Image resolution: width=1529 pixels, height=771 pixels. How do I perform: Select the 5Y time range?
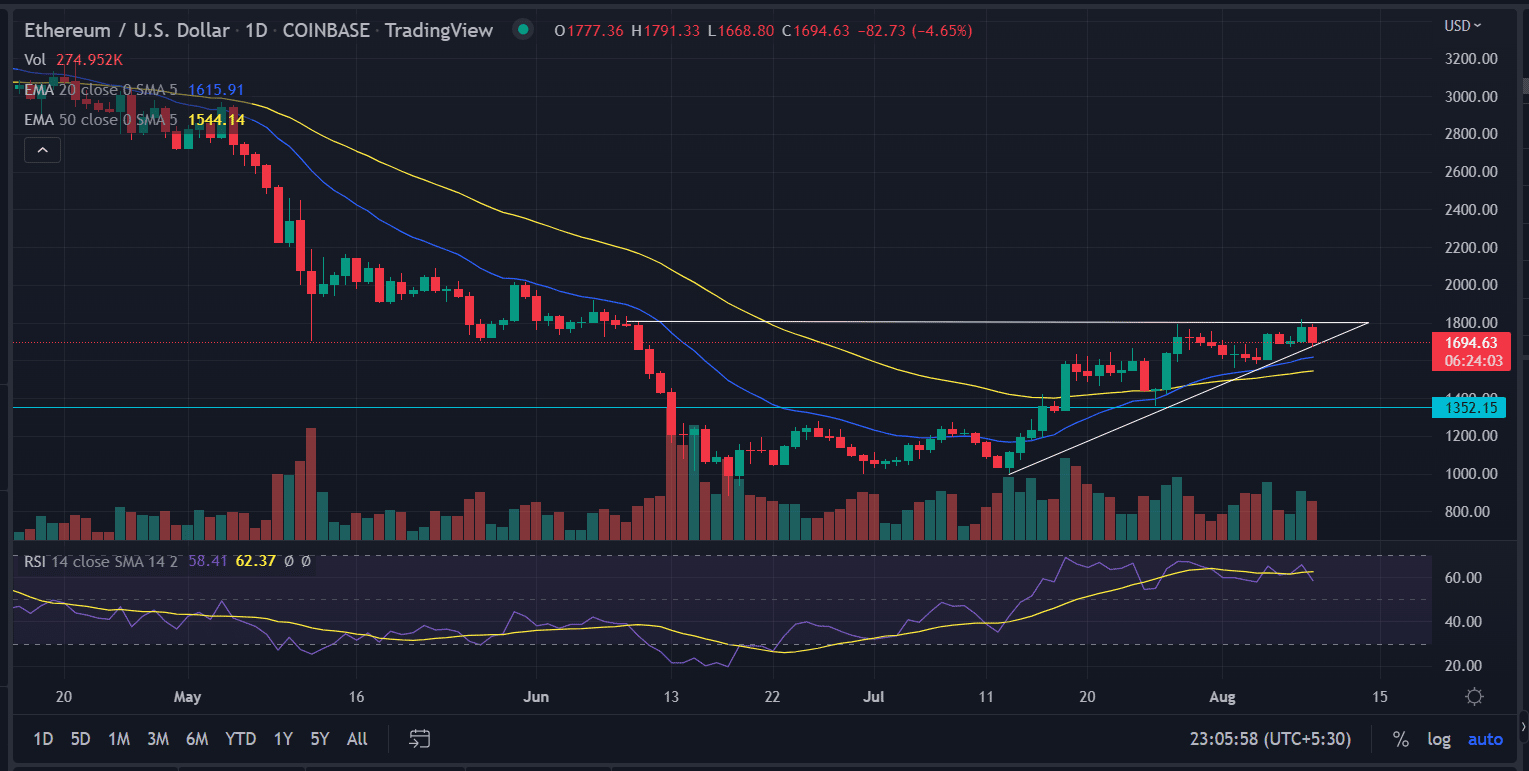[x=319, y=739]
